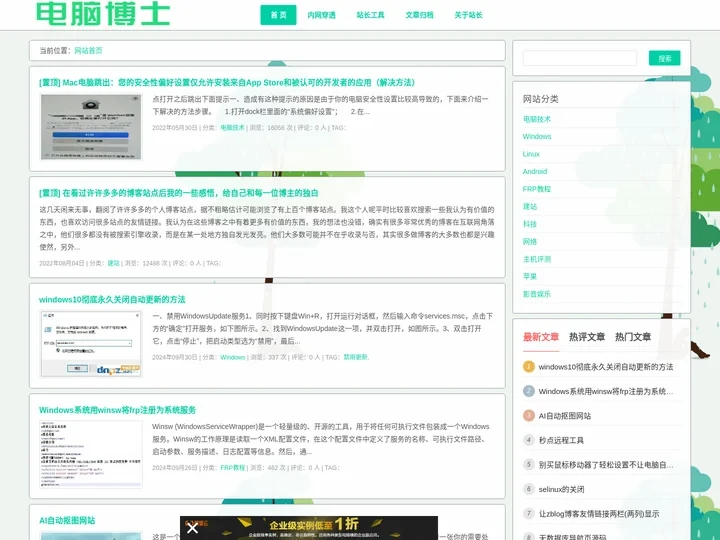Select Android in the 网站分类 sidebar
The width and height of the screenshot is (720, 540).
click(535, 172)
